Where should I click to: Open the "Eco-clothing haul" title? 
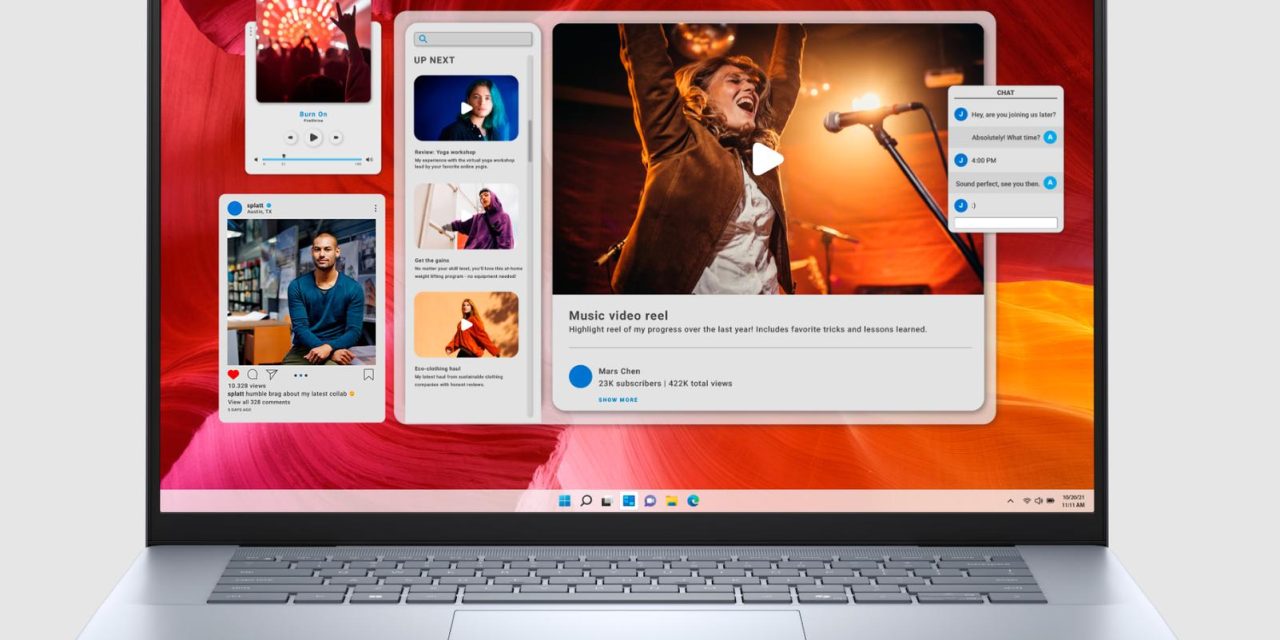[437, 368]
